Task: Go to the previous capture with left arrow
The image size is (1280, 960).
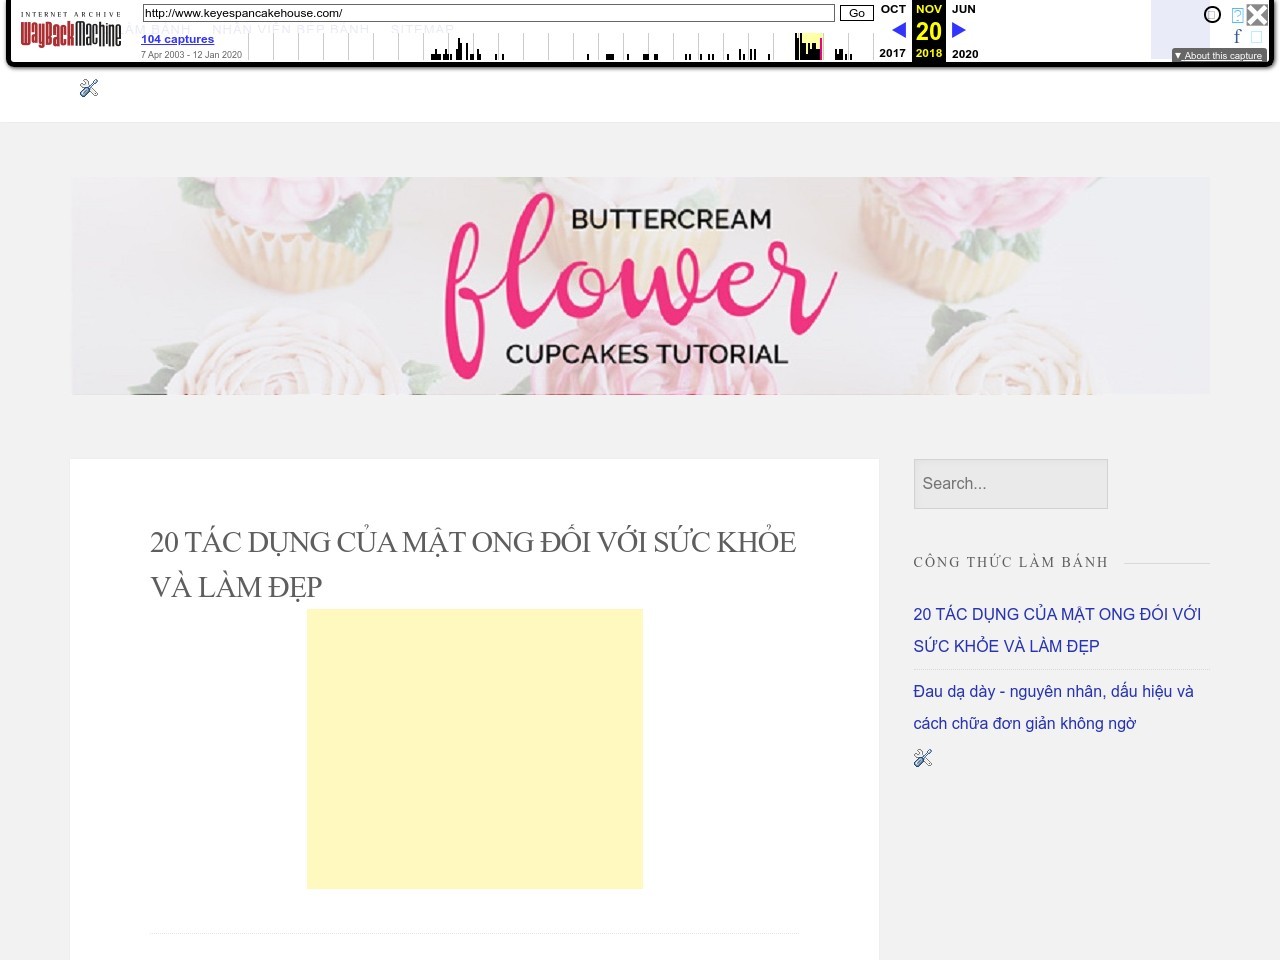Action: pyautogui.click(x=898, y=31)
